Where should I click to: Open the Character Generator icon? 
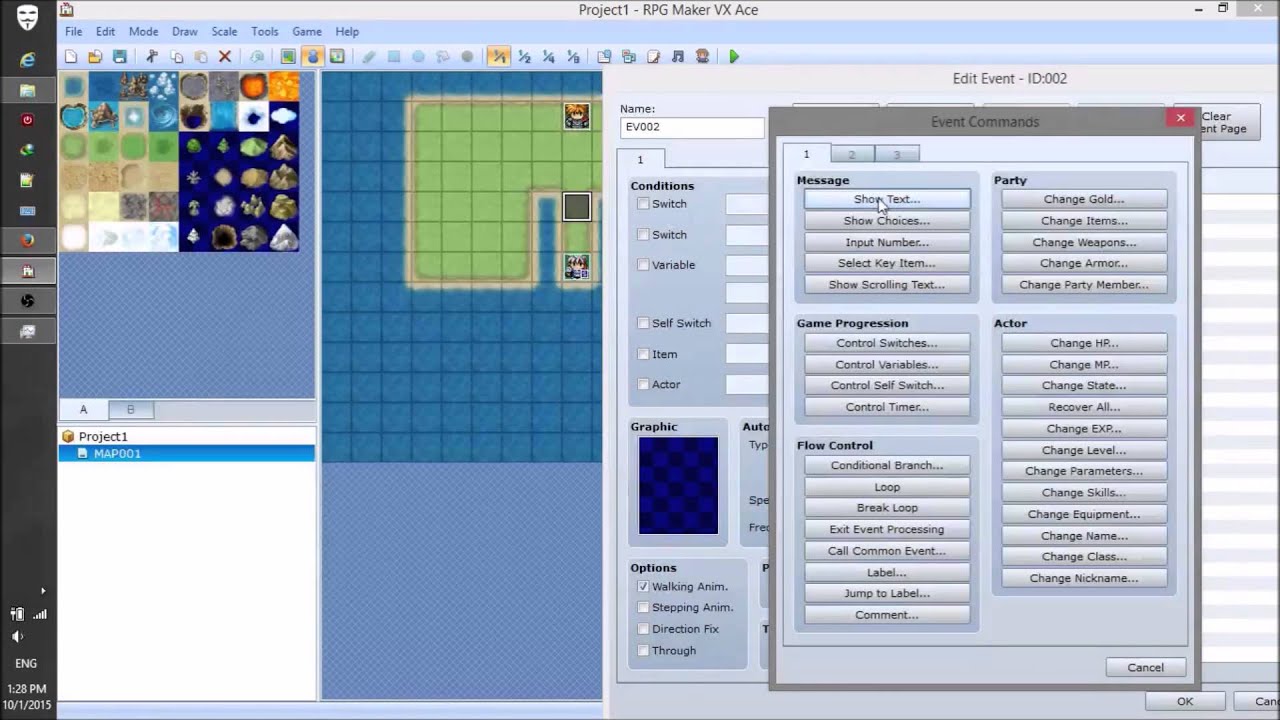pos(702,57)
